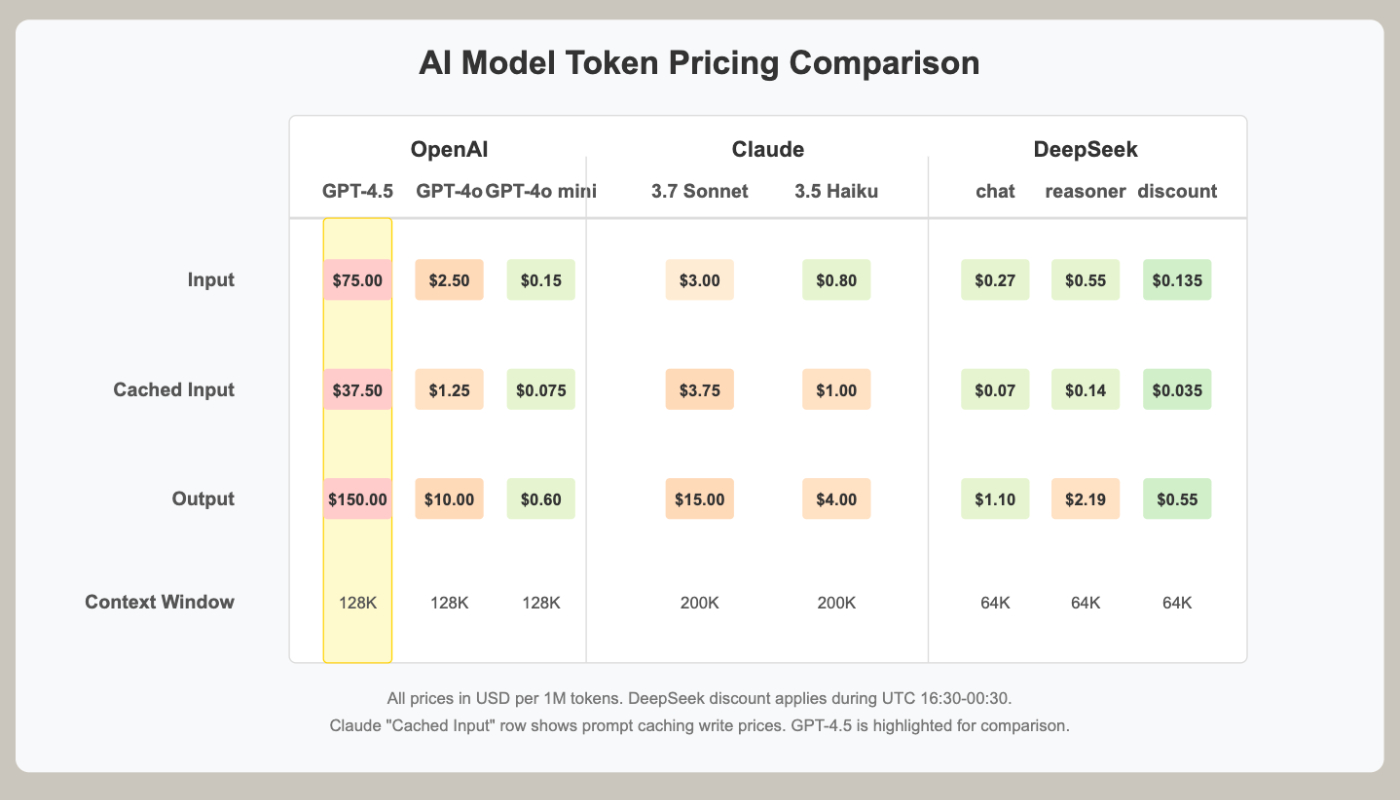Click the Cached Input row label
Screen dimensions: 1400x800
pyautogui.click(x=174, y=390)
